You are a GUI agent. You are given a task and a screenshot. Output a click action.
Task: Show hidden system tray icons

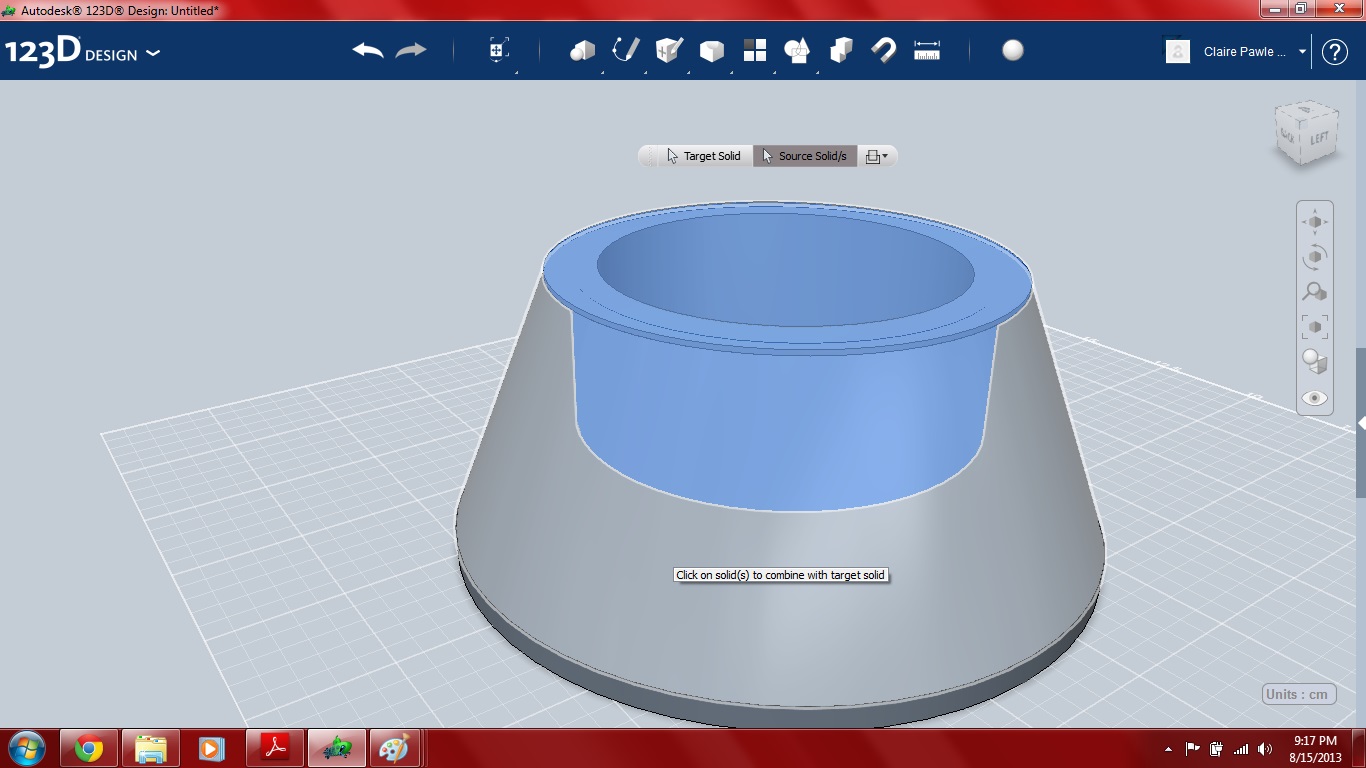(x=1168, y=749)
